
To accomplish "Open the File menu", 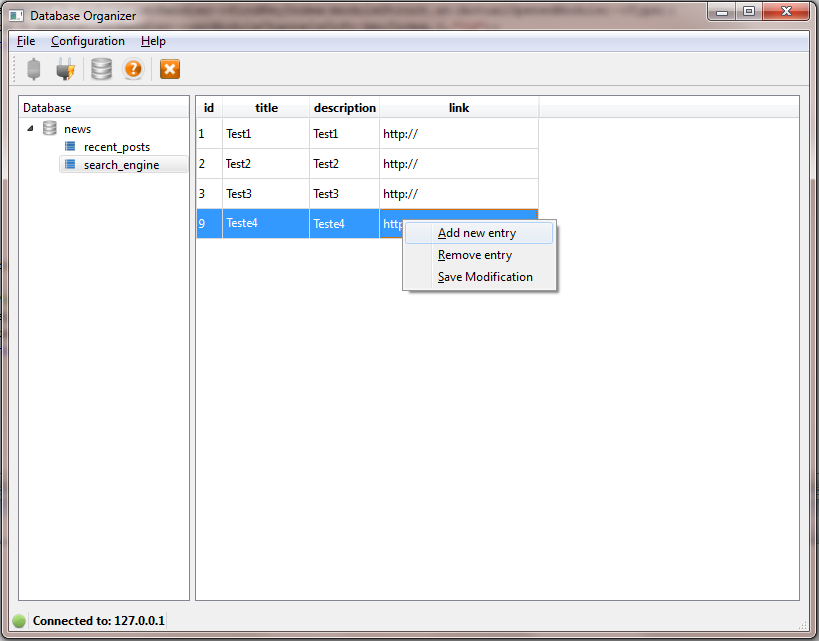I will (25, 41).
